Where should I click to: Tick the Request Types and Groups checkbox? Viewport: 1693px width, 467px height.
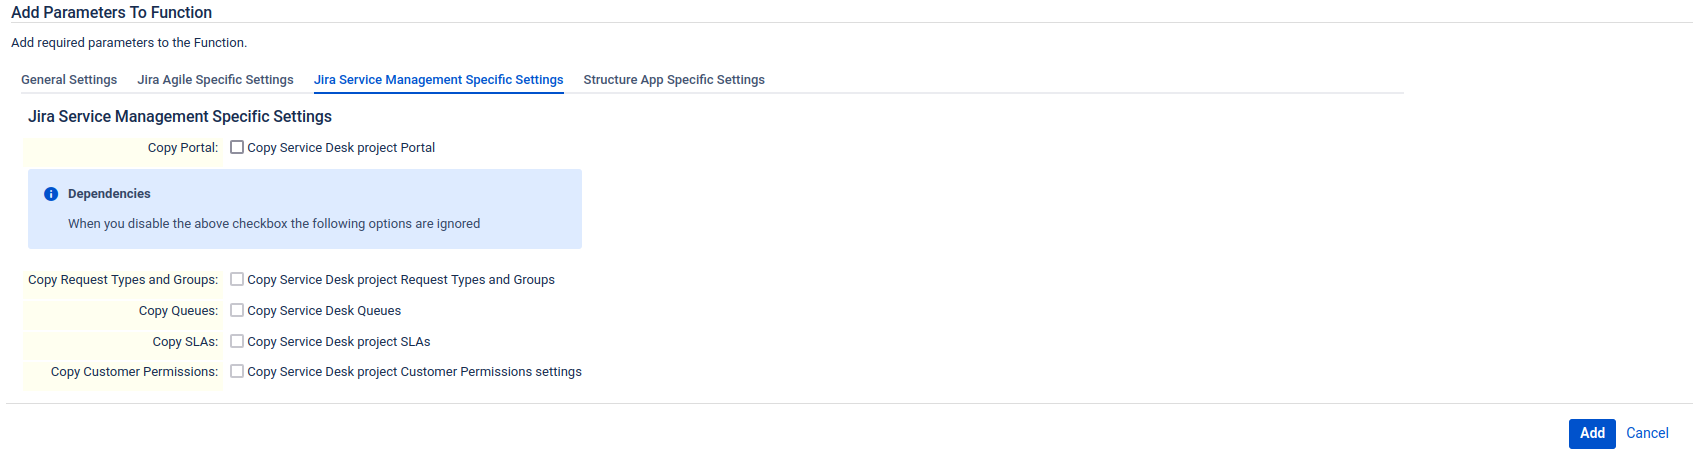237,279
